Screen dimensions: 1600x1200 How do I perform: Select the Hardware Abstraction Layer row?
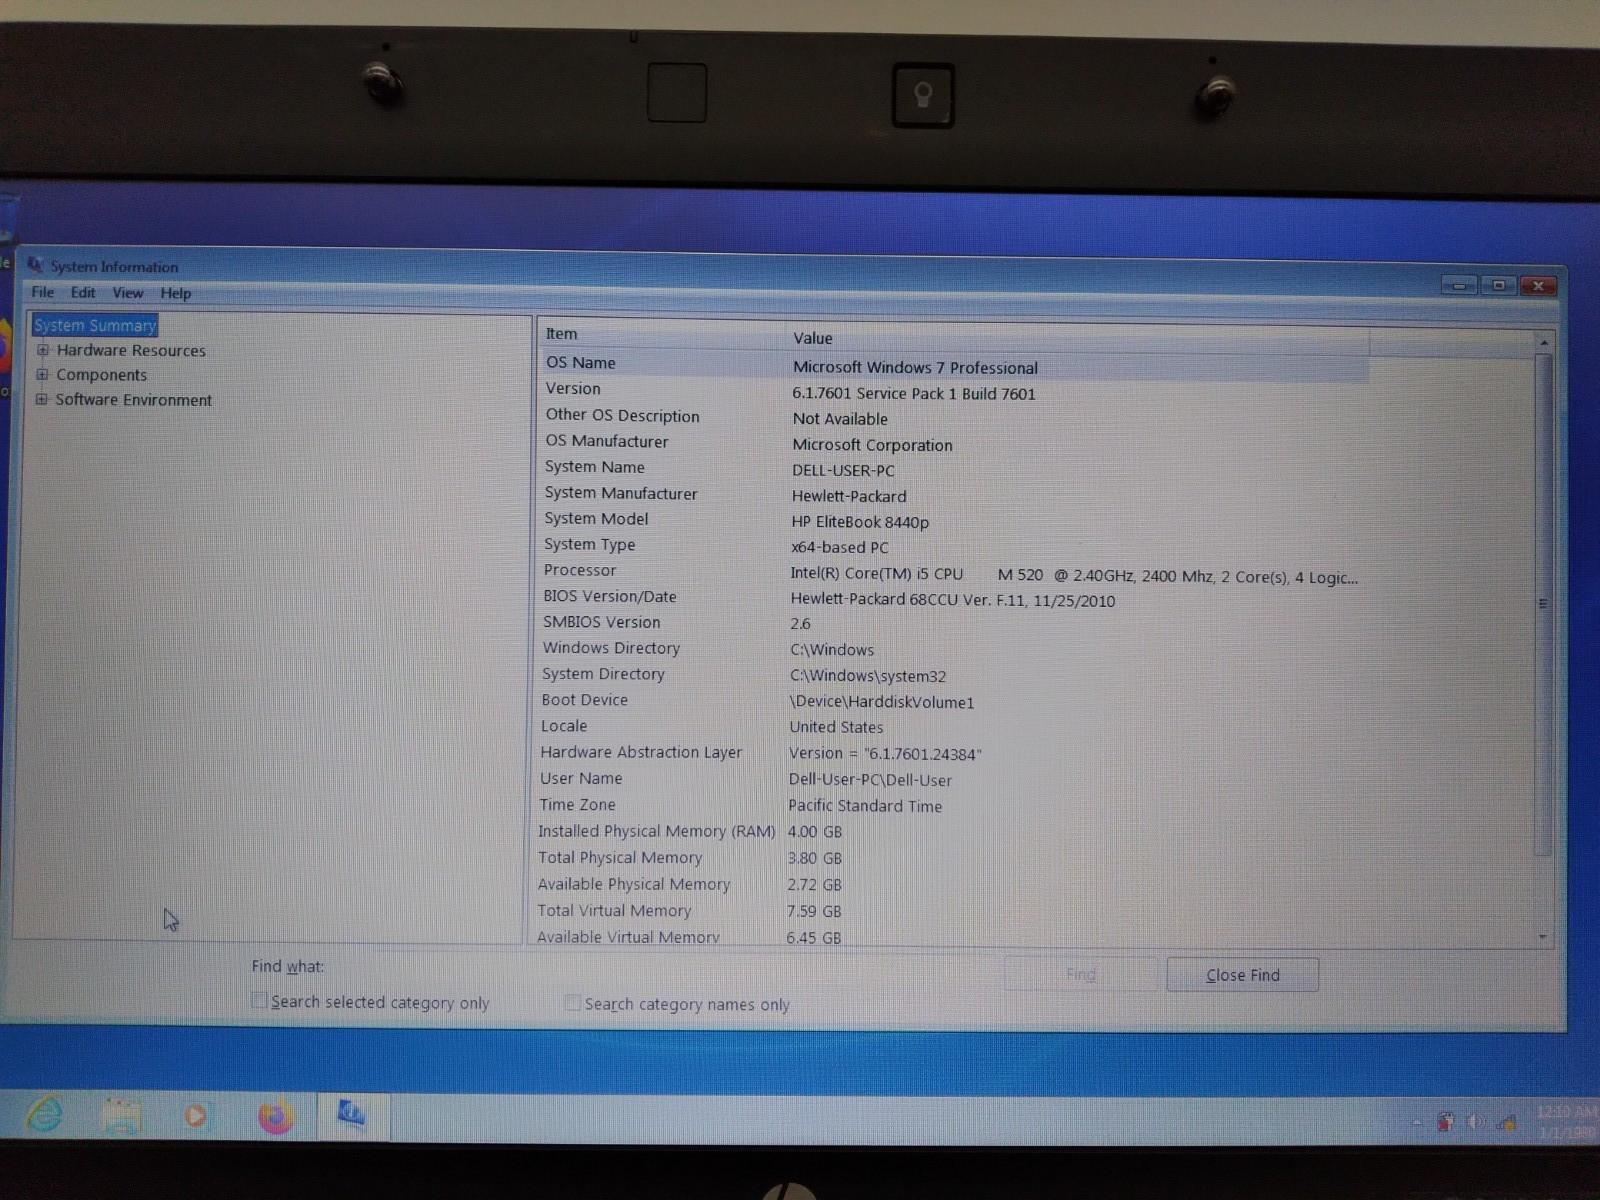pos(953,753)
